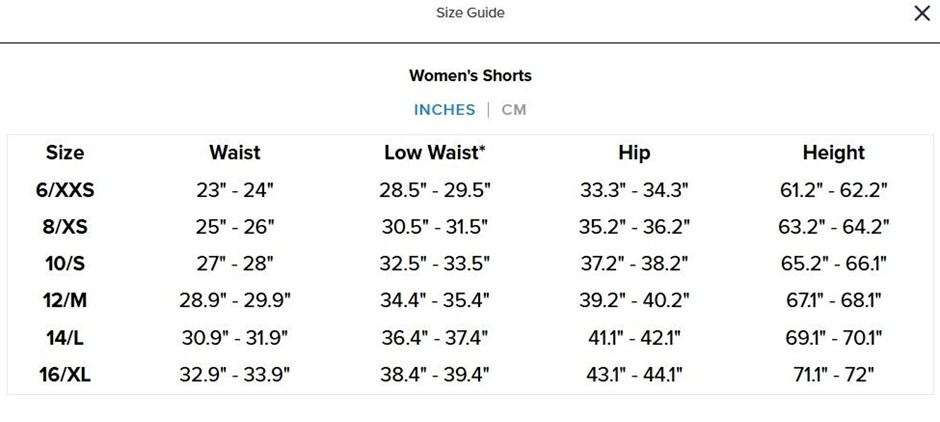Click the Height column header
This screenshot has height=422, width=940.
tap(833, 153)
